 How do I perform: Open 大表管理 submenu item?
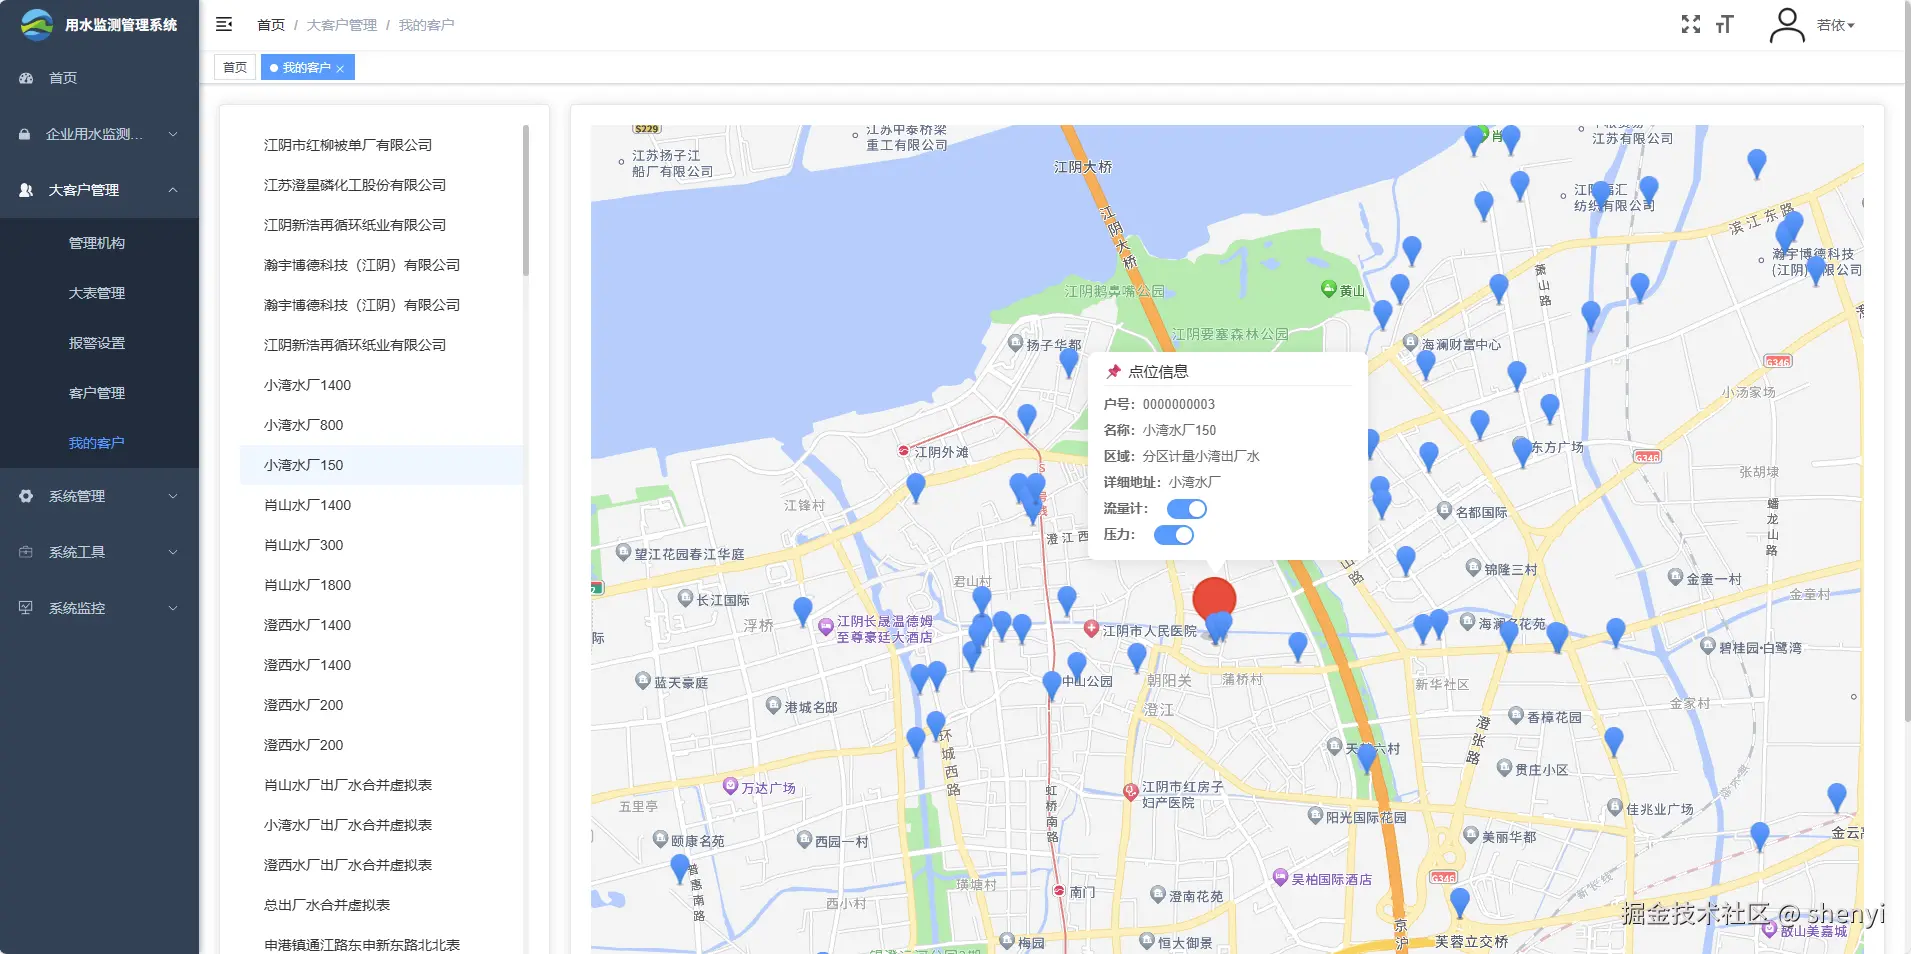[x=99, y=293]
